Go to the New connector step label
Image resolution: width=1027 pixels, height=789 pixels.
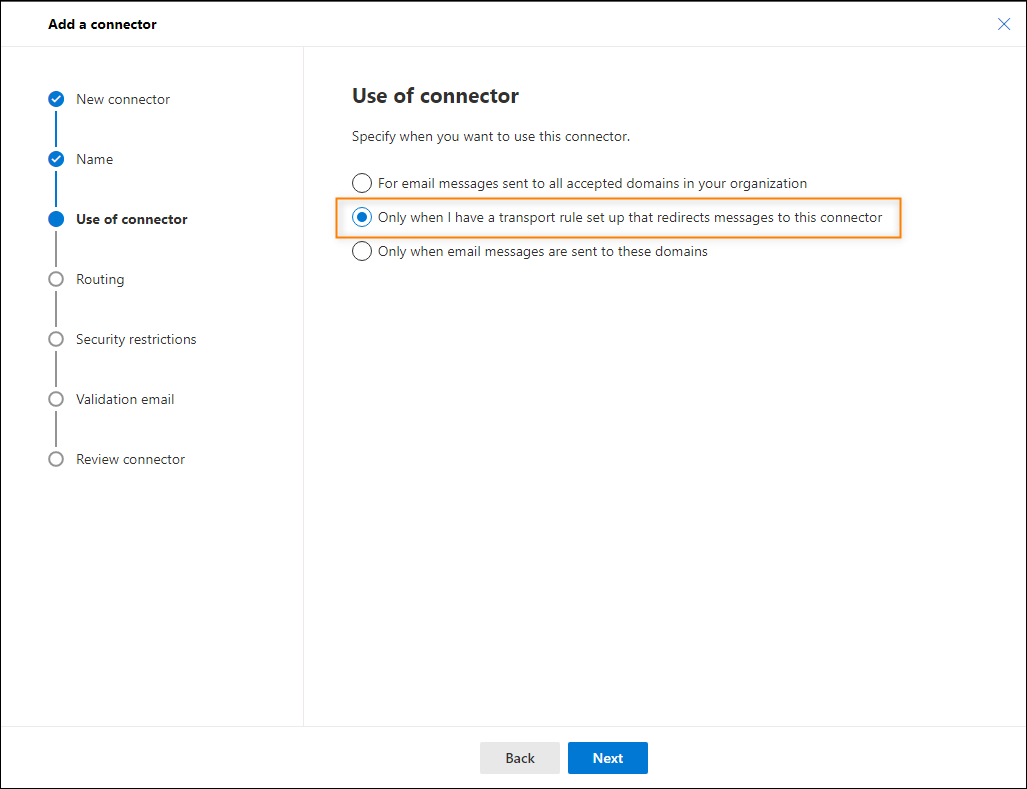122,100
